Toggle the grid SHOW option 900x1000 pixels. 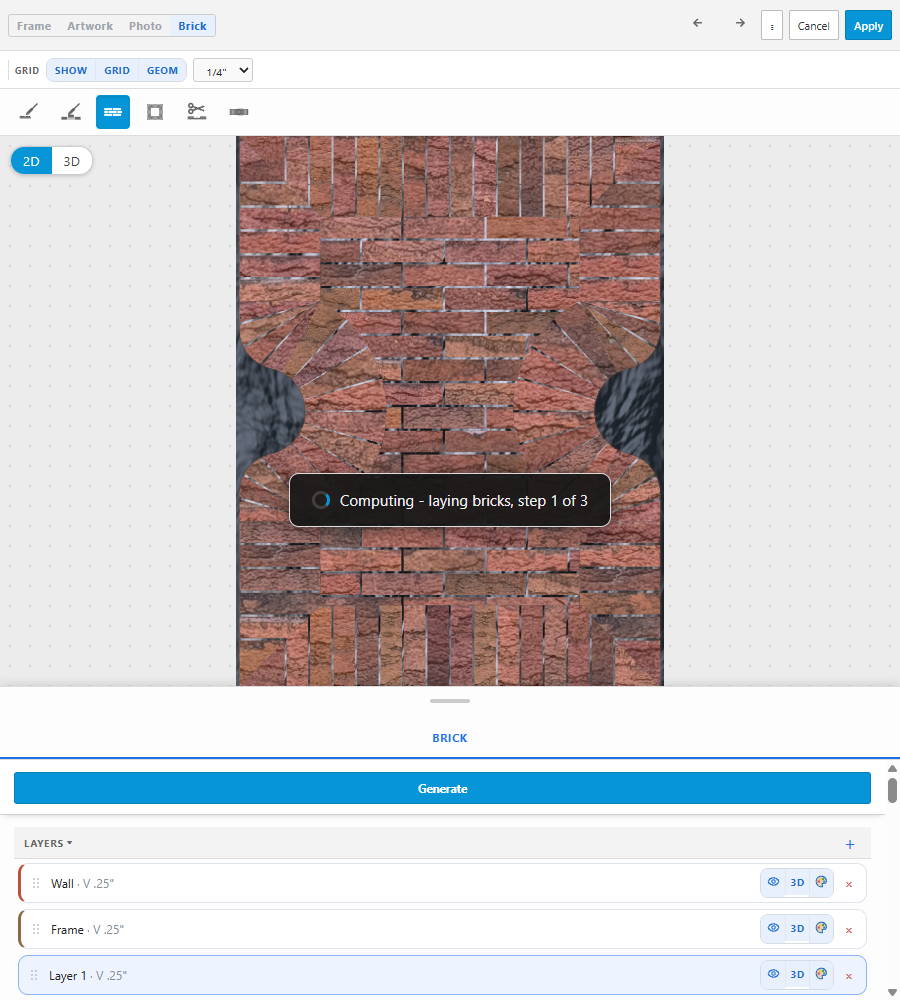click(71, 70)
